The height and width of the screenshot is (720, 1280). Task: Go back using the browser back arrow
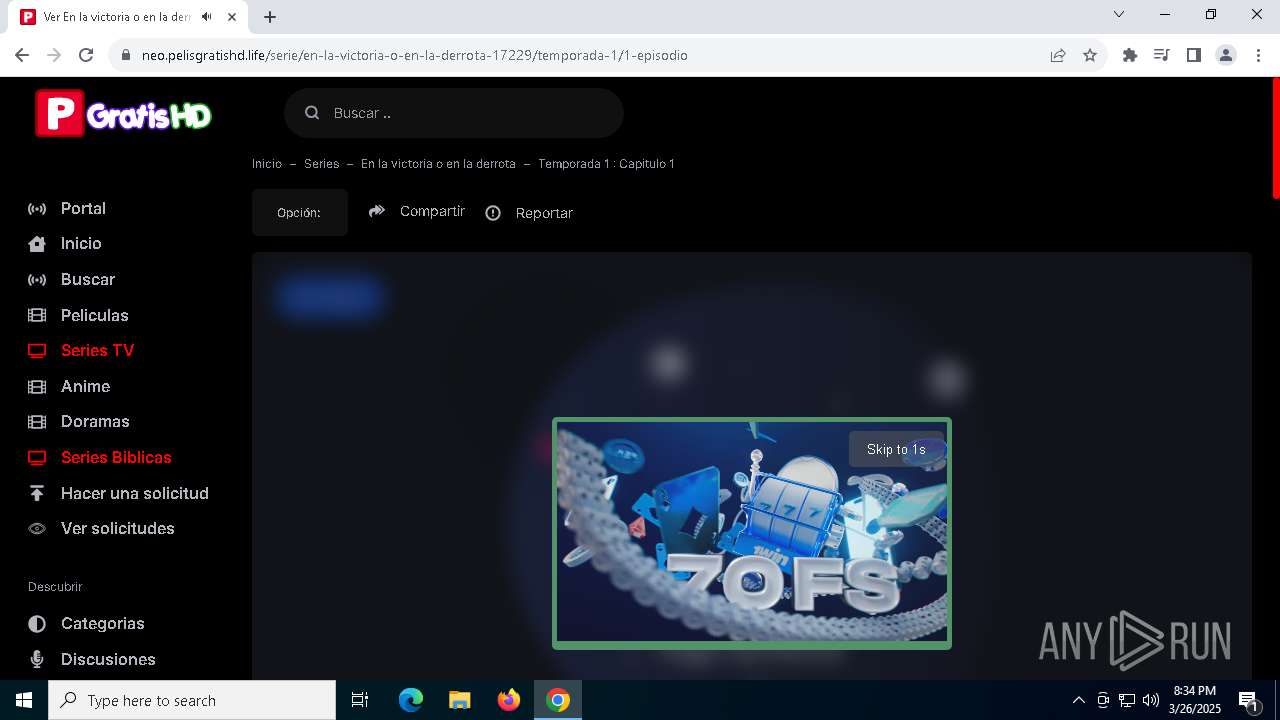[x=22, y=55]
